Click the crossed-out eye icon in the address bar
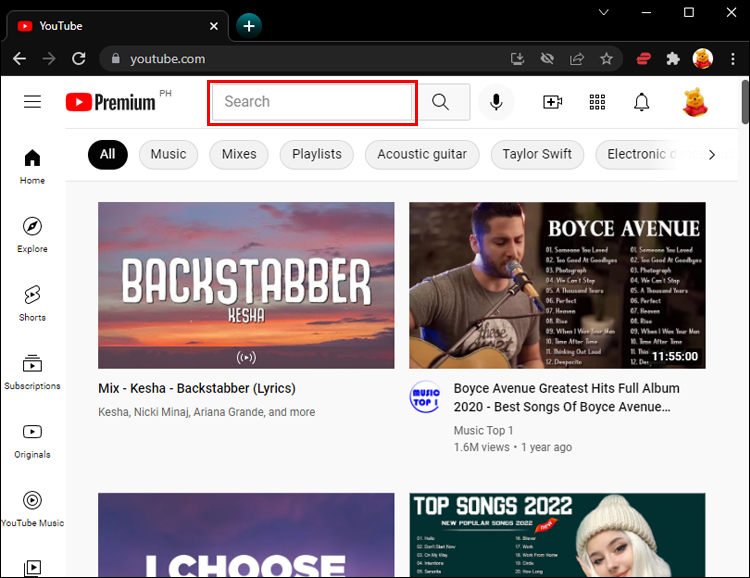This screenshot has height=578, width=750. pyautogui.click(x=547, y=59)
